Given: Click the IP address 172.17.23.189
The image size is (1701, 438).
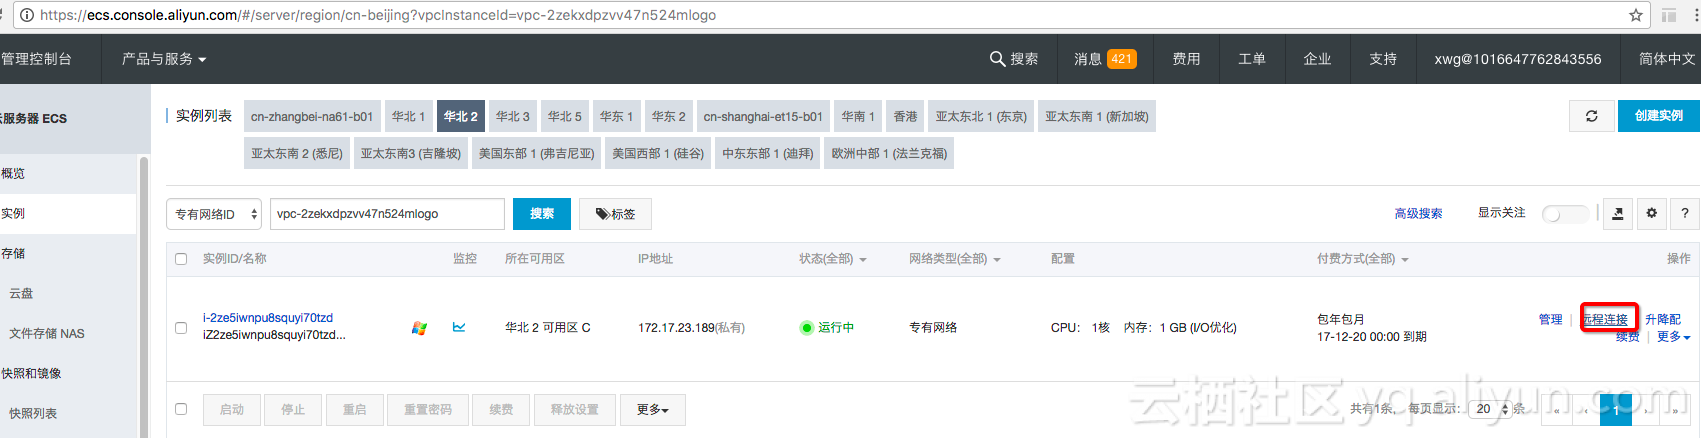Looking at the screenshot, I should [x=676, y=328].
